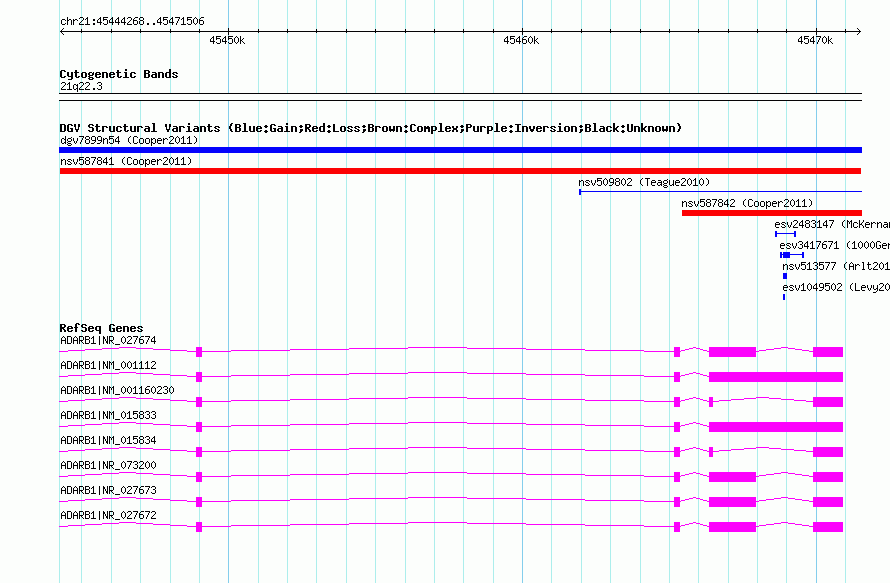Select the esv3417671 blue variant glyph
Image resolution: width=890 pixels, height=583 pixels.
(792, 255)
